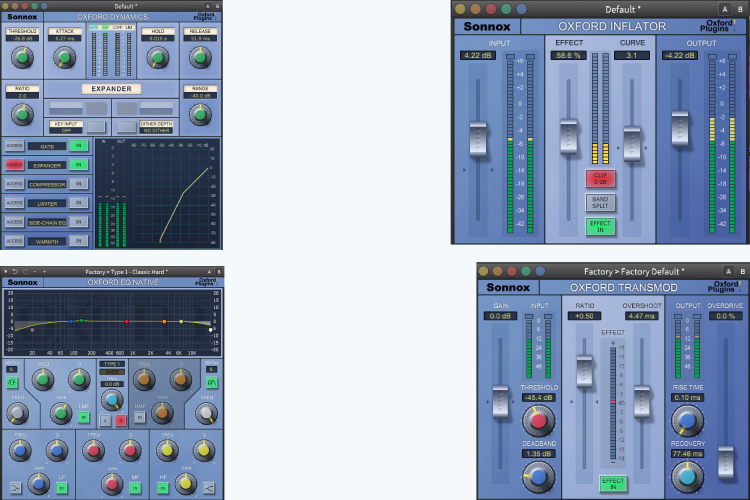Click the redo arrow in Oxford EQ toolbar
Image resolution: width=750 pixels, height=500 pixels.
(x=25, y=272)
